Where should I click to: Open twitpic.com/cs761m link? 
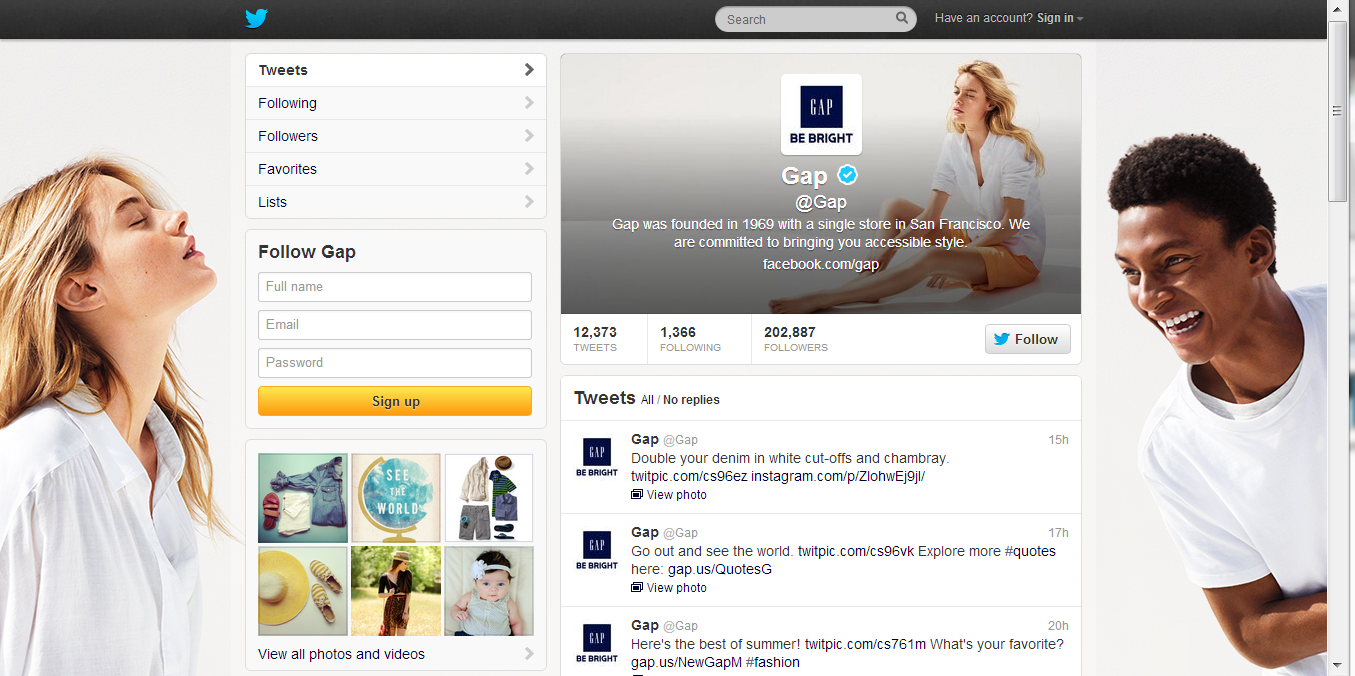(866, 644)
